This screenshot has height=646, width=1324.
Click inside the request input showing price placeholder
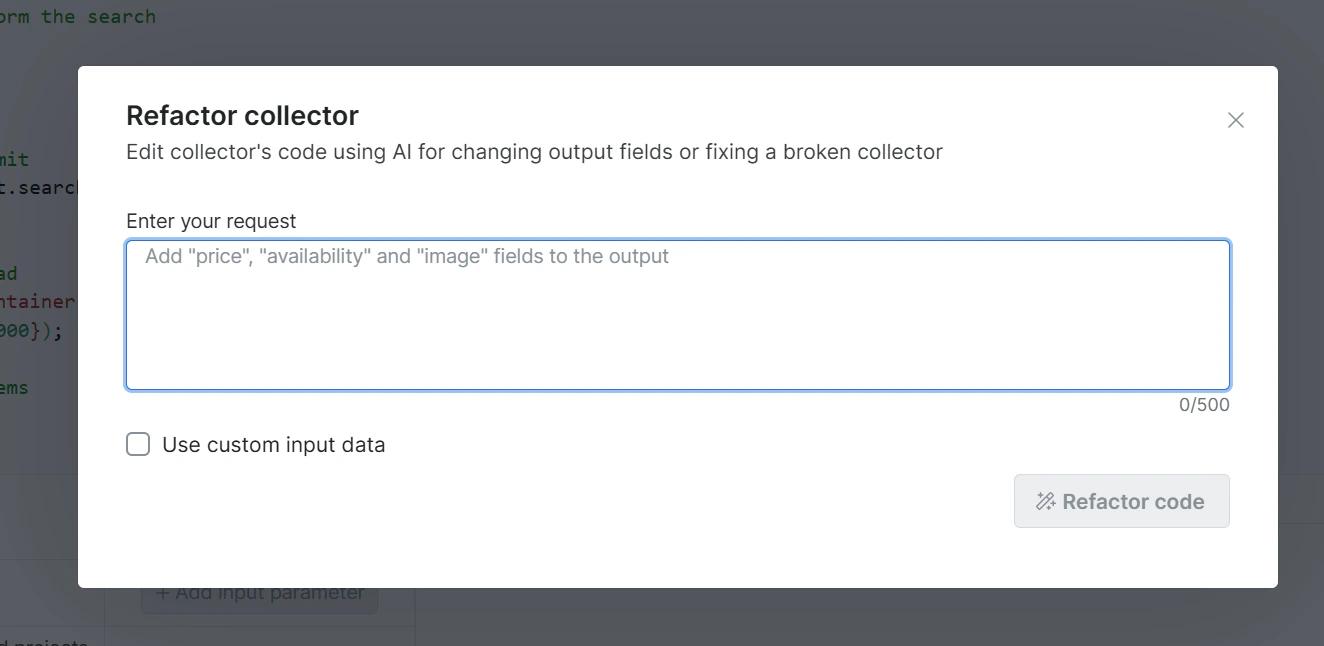click(677, 313)
